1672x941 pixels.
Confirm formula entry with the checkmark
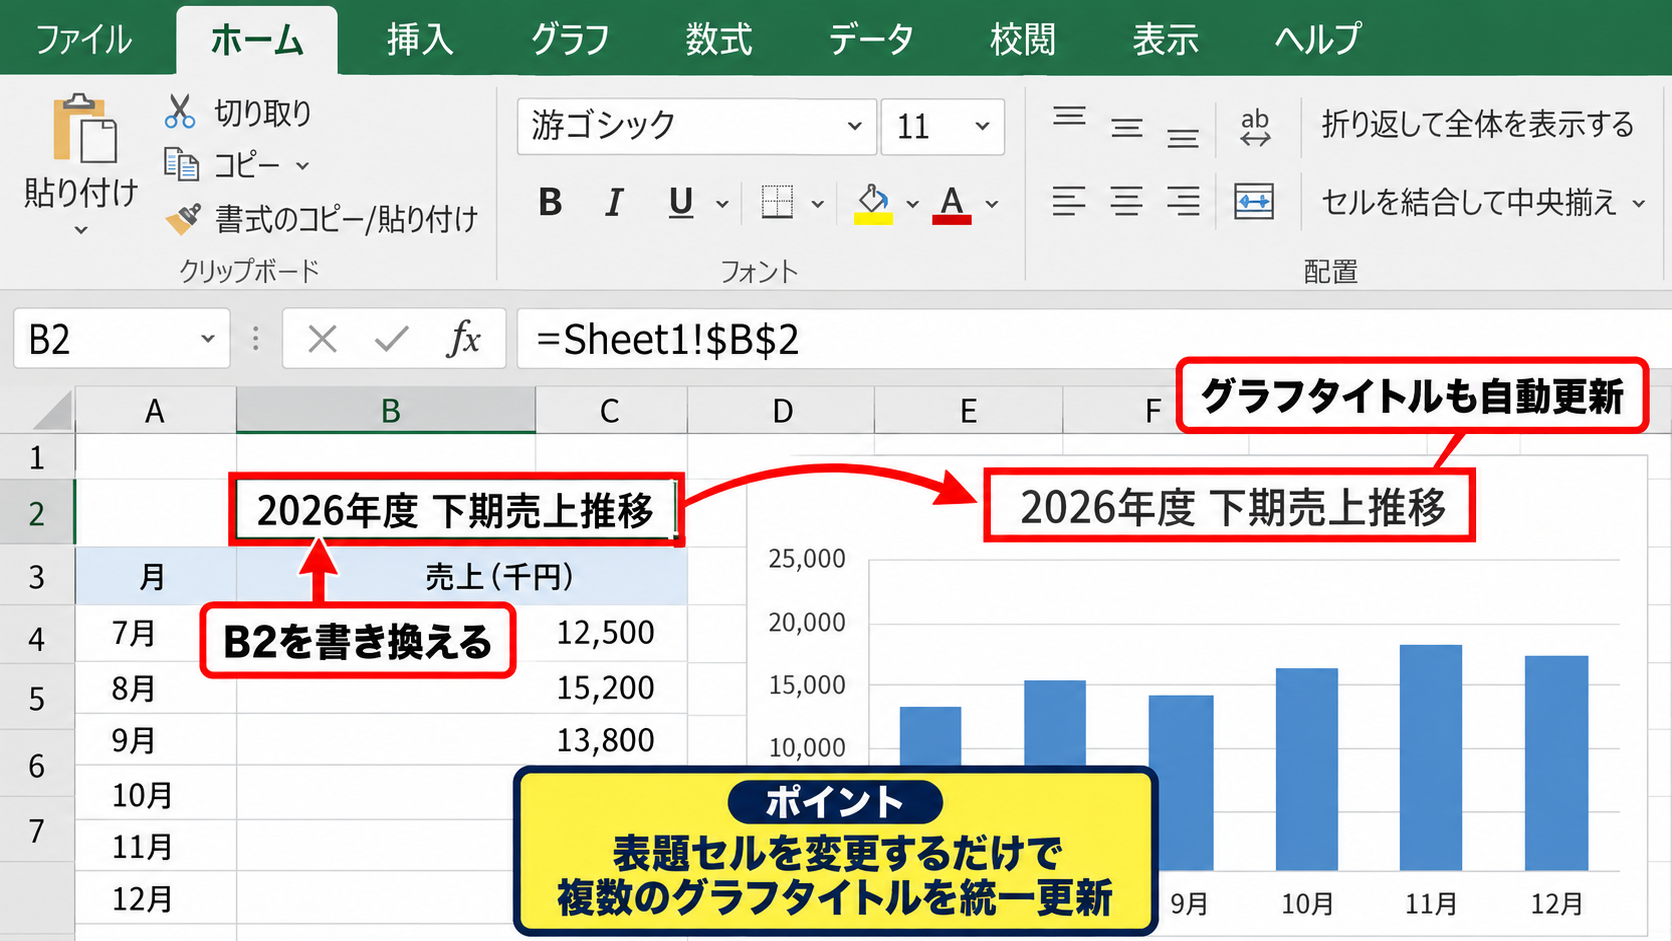pyautogui.click(x=391, y=339)
